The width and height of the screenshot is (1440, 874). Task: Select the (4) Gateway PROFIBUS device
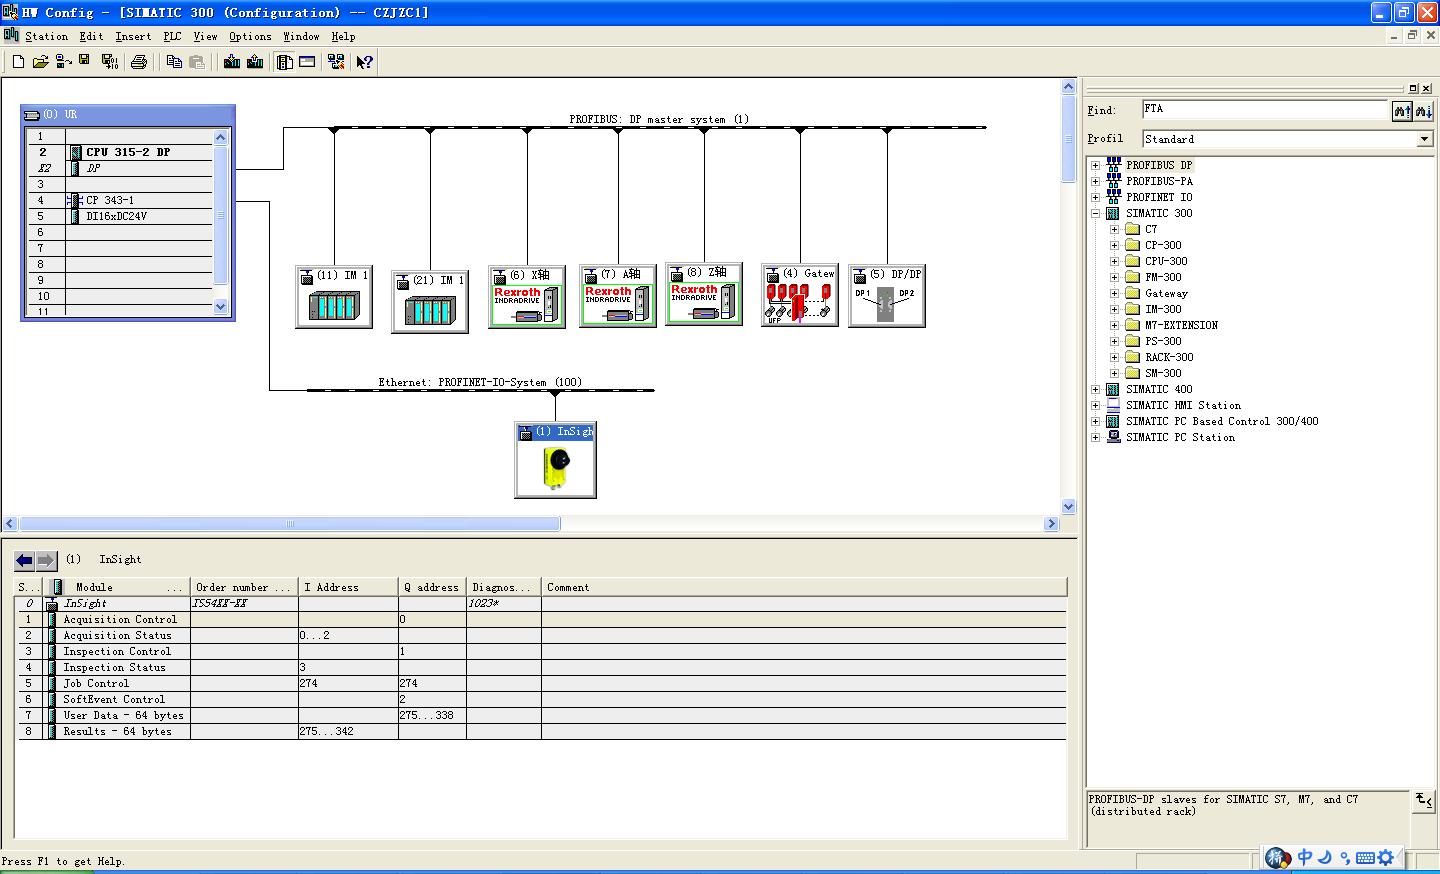[800, 295]
